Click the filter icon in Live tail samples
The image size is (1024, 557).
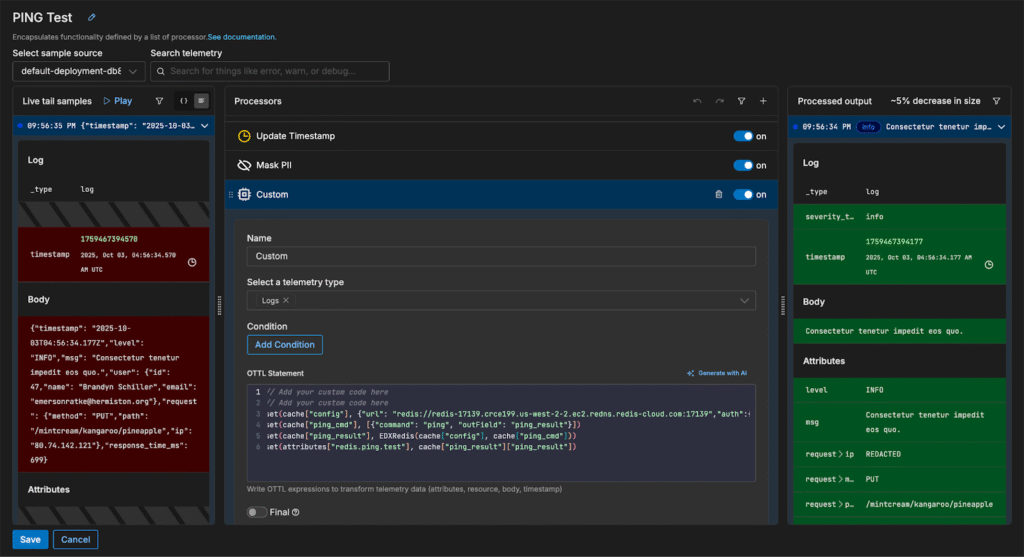point(159,101)
